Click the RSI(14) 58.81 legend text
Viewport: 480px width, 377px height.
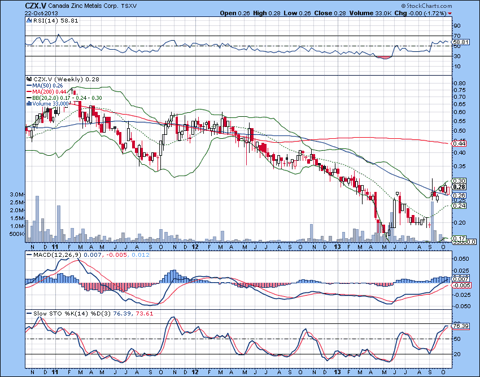[x=56, y=21]
